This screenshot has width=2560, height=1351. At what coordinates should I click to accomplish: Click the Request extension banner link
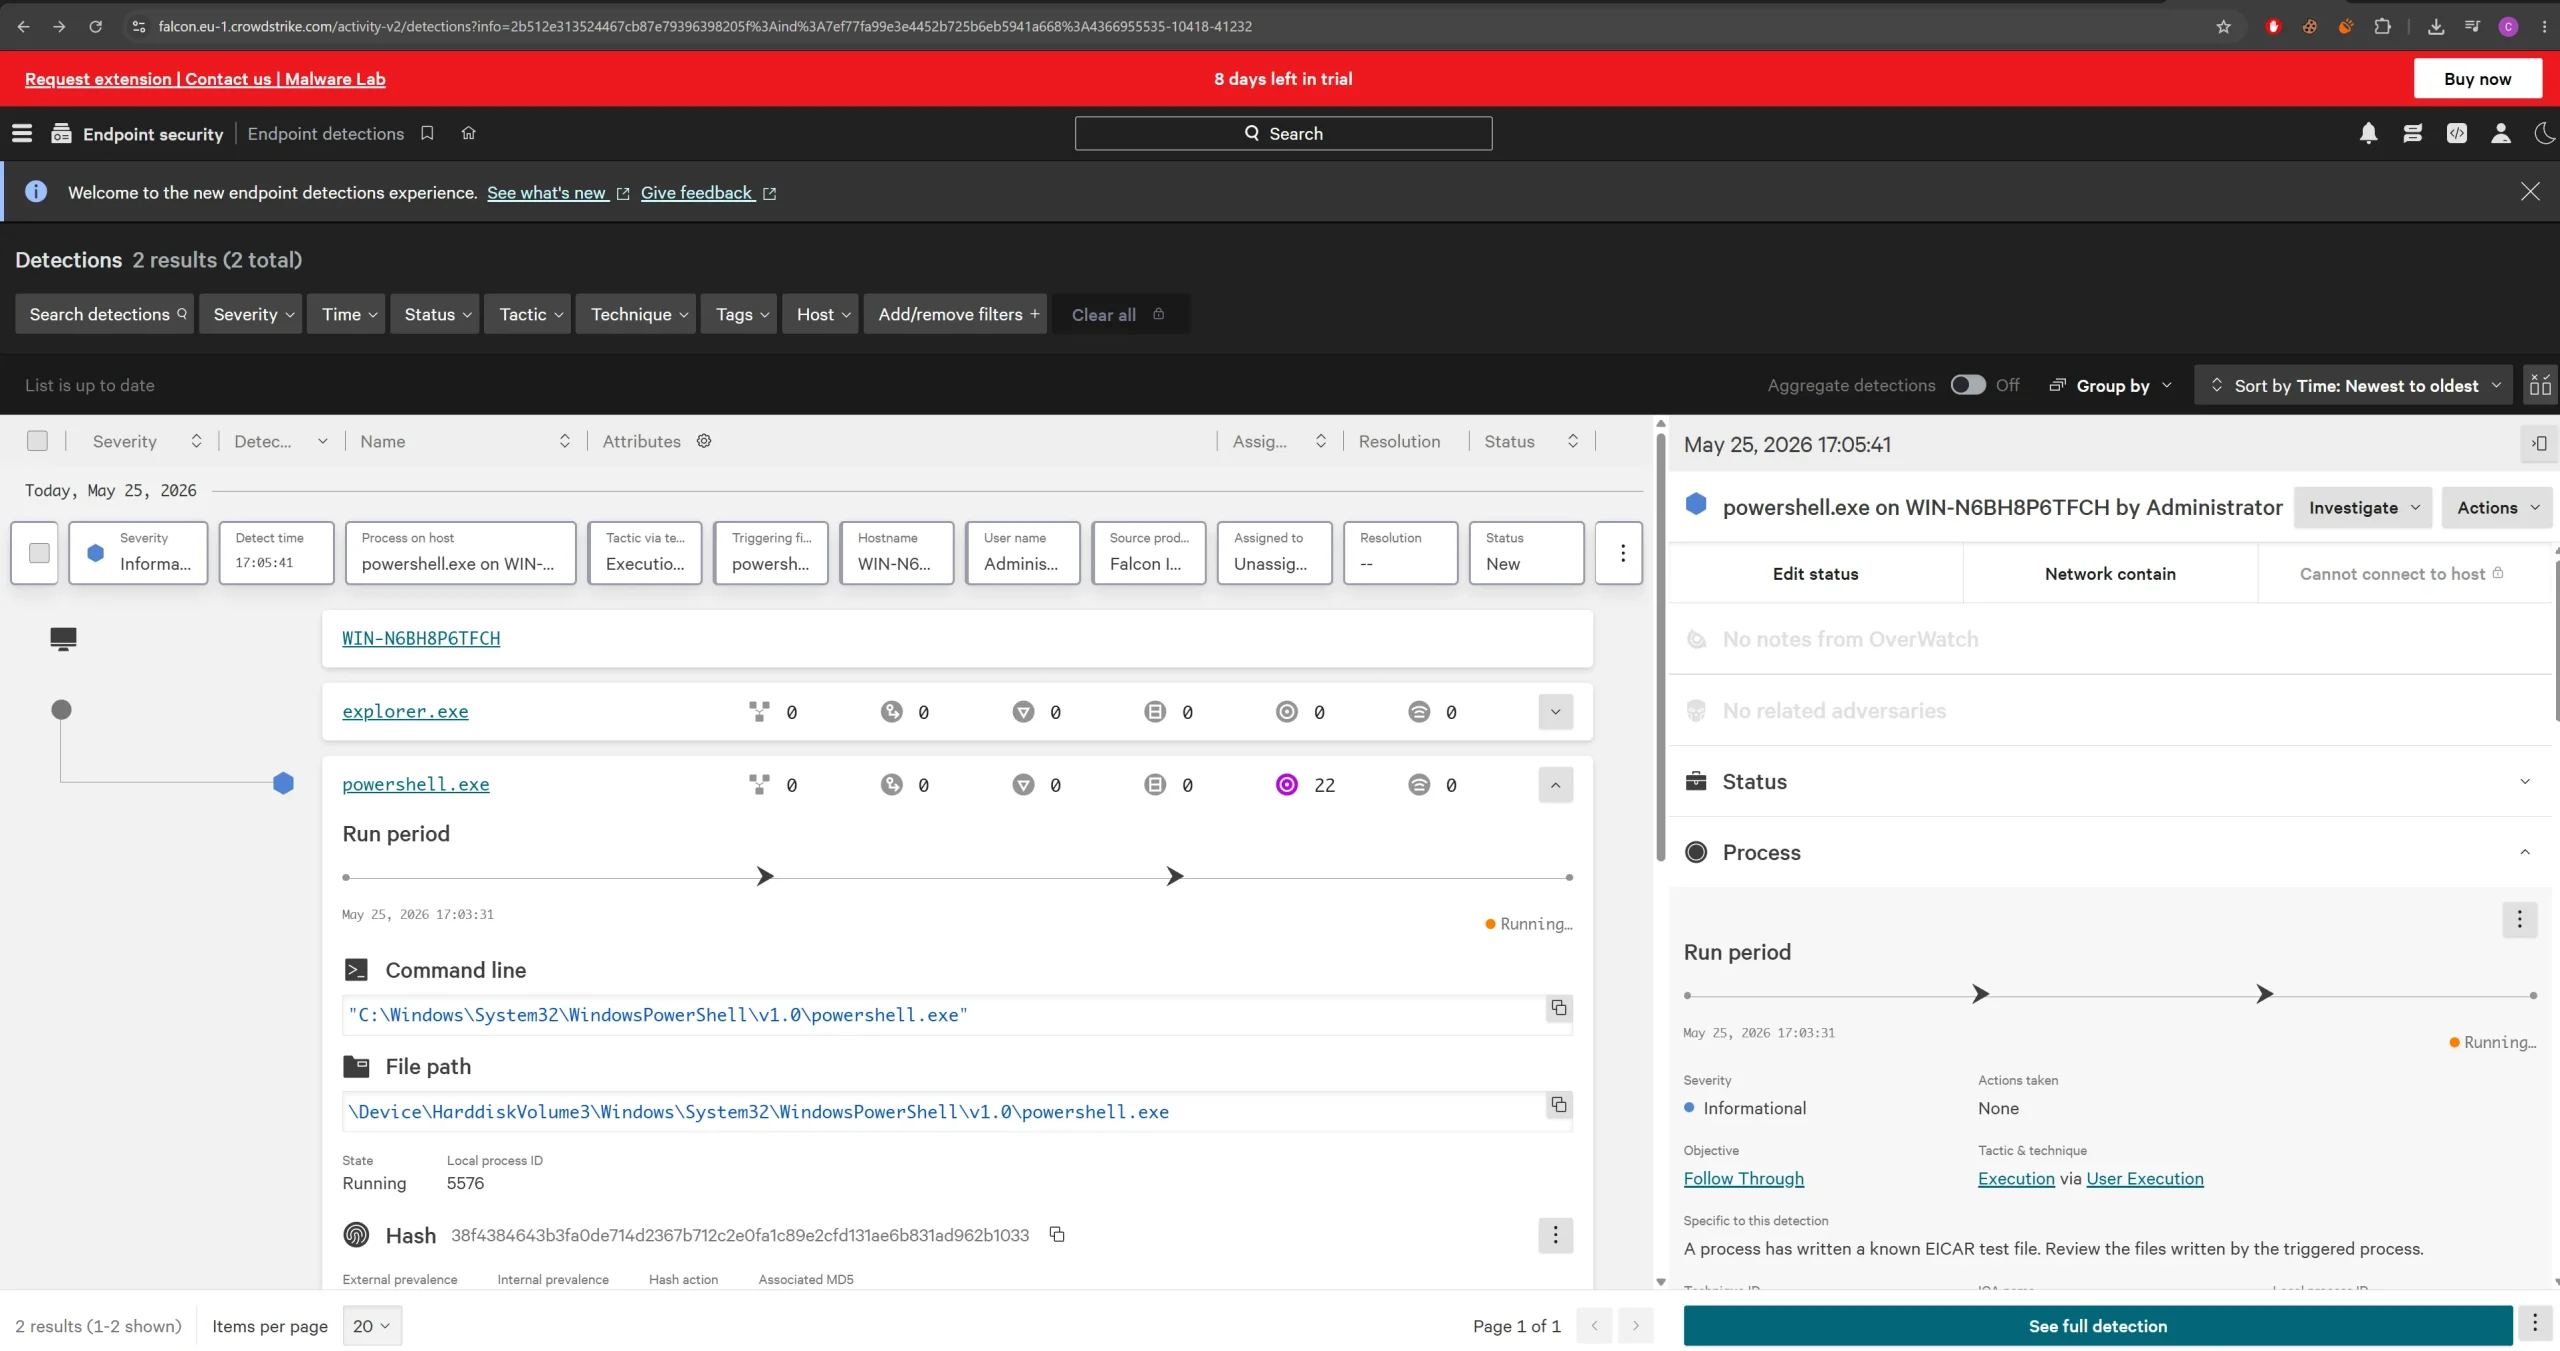98,79
